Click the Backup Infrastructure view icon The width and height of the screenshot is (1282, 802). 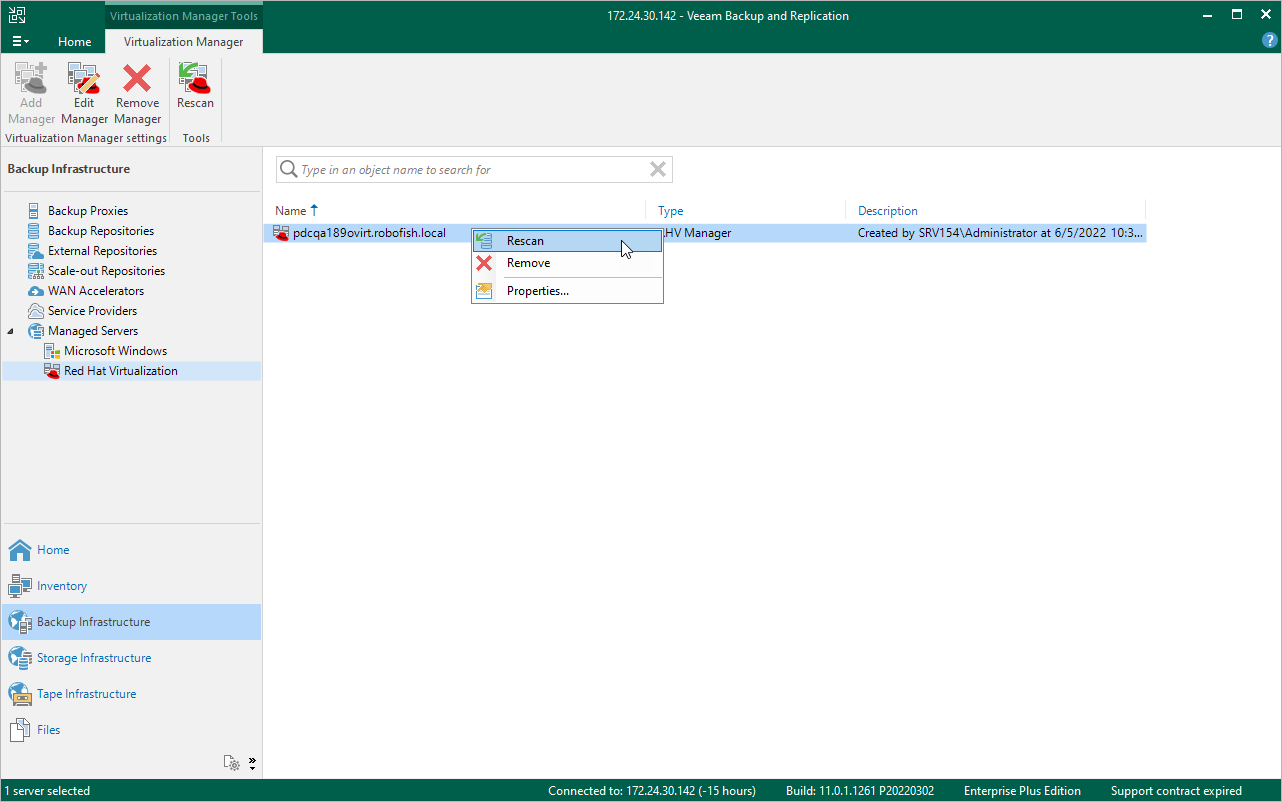[20, 622]
